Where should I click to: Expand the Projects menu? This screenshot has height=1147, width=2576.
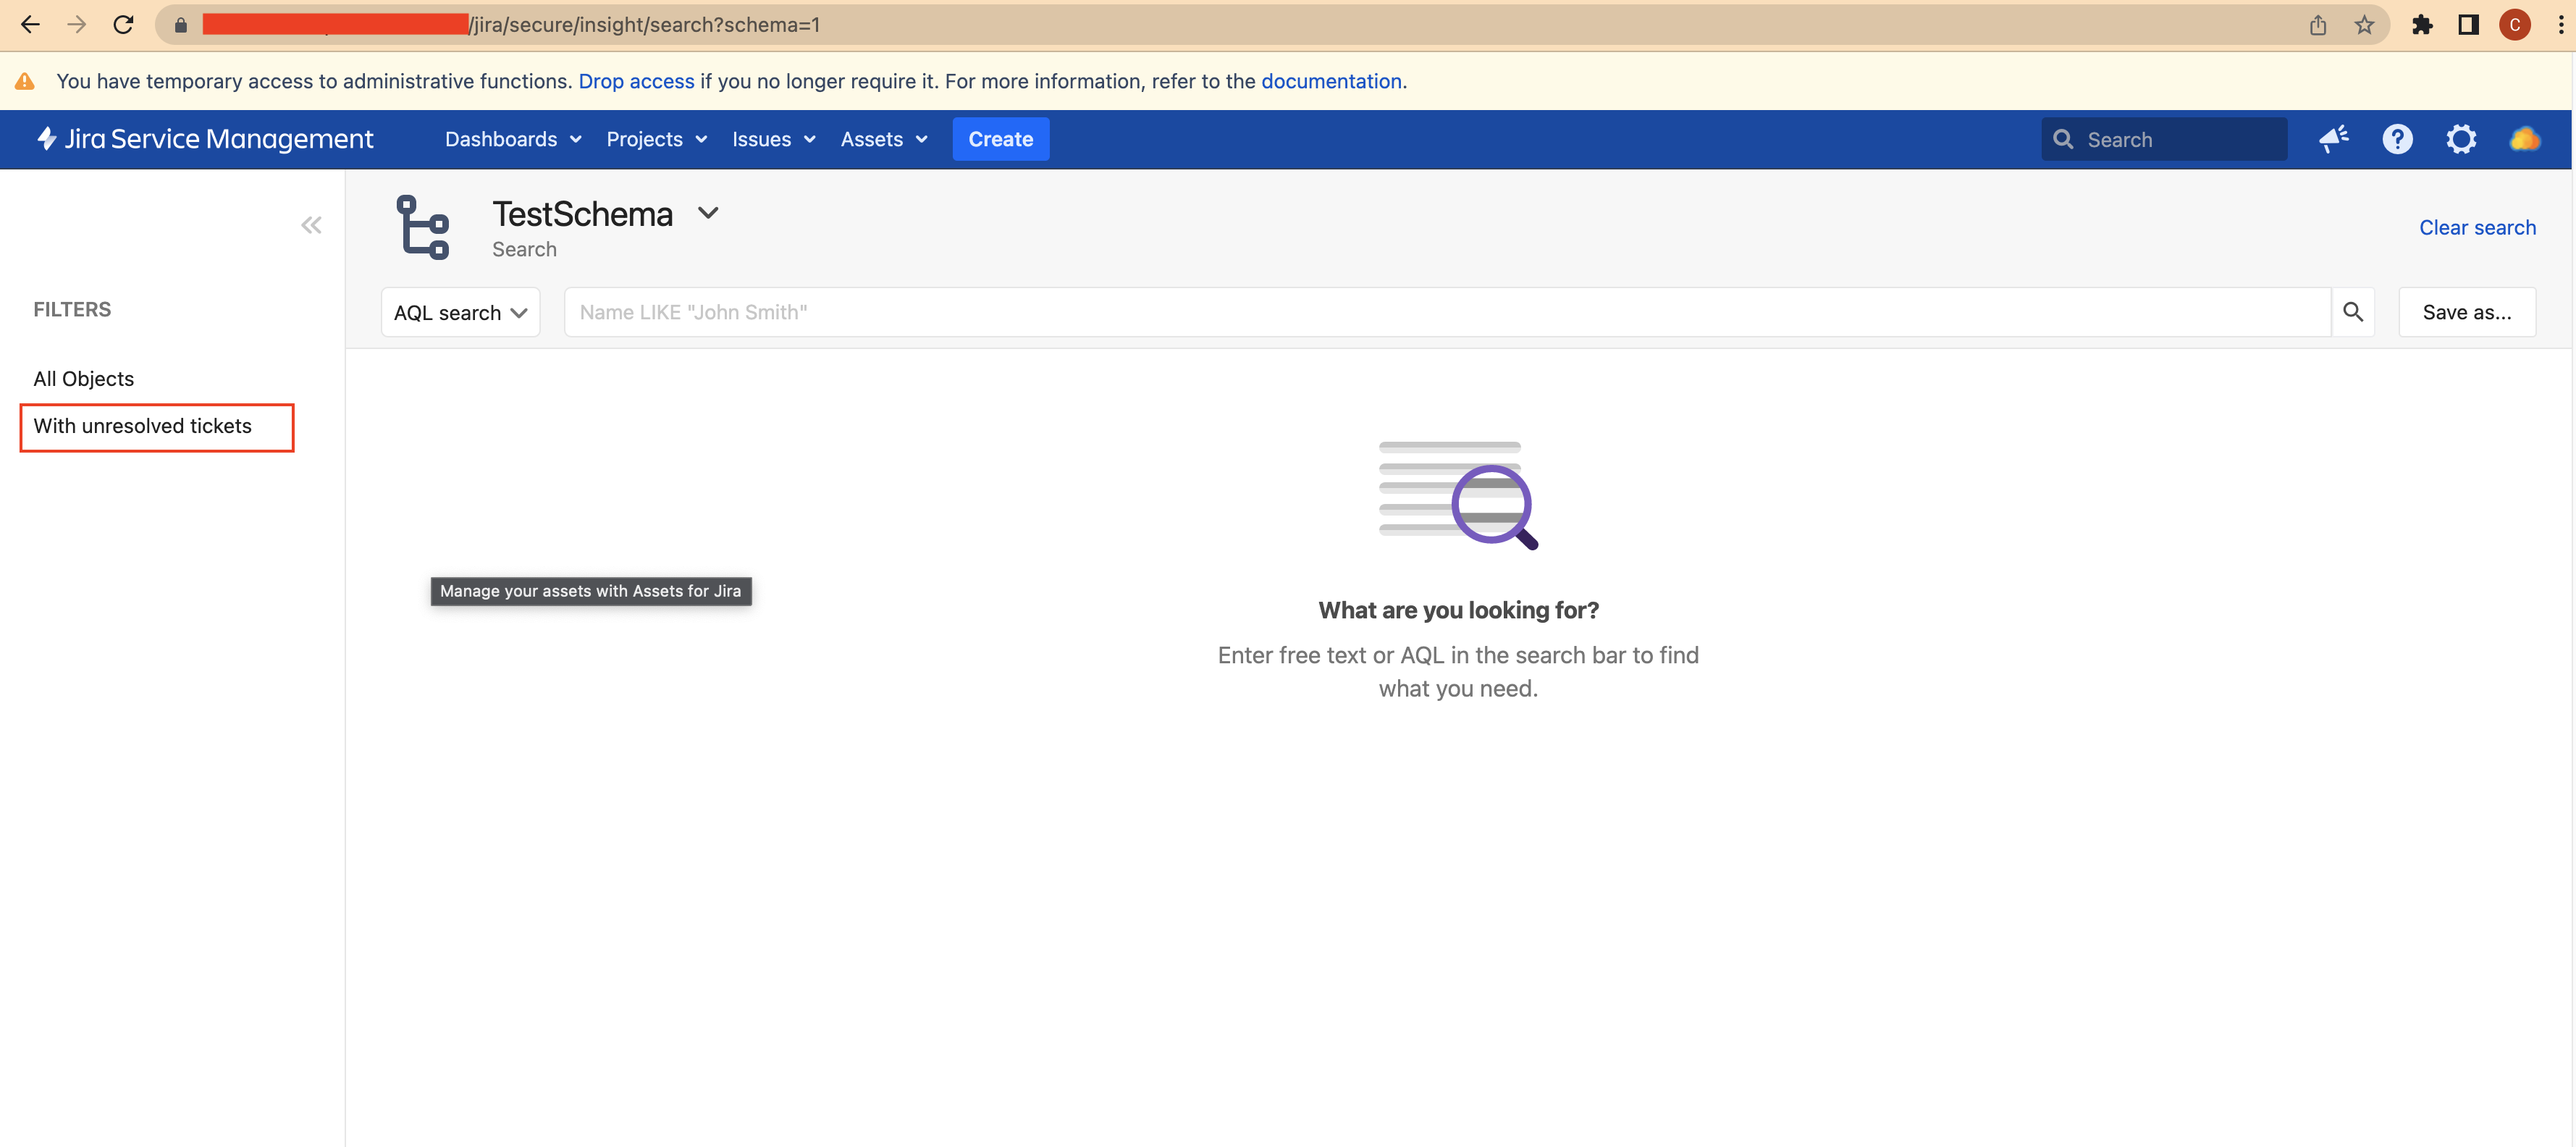pyautogui.click(x=657, y=139)
